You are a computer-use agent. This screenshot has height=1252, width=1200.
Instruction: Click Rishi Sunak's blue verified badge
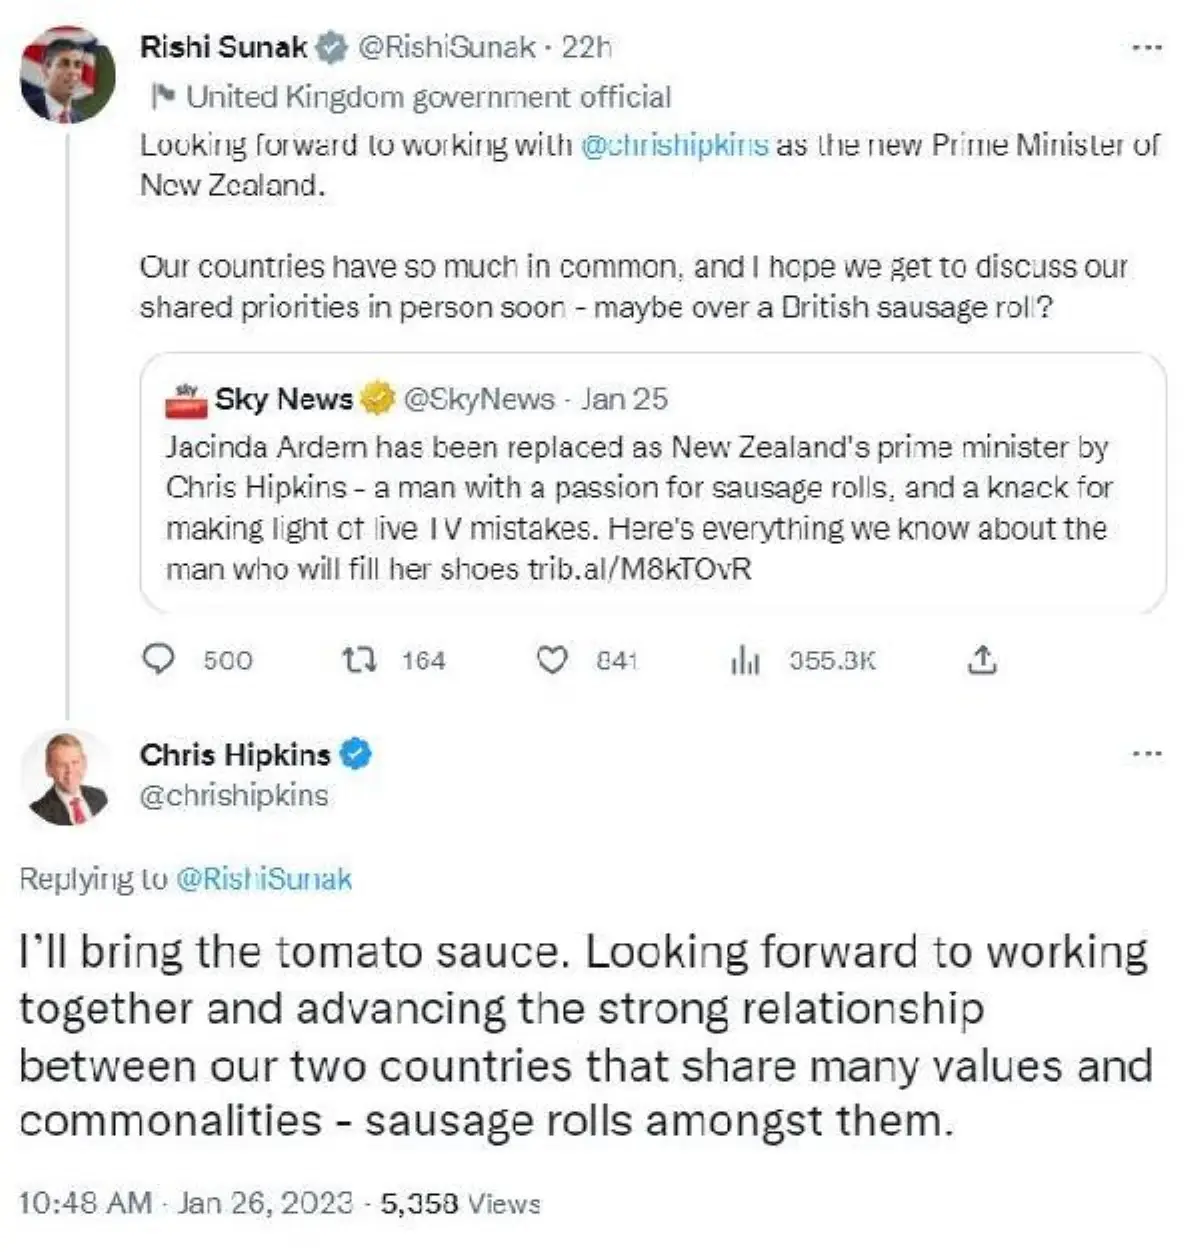point(332,47)
